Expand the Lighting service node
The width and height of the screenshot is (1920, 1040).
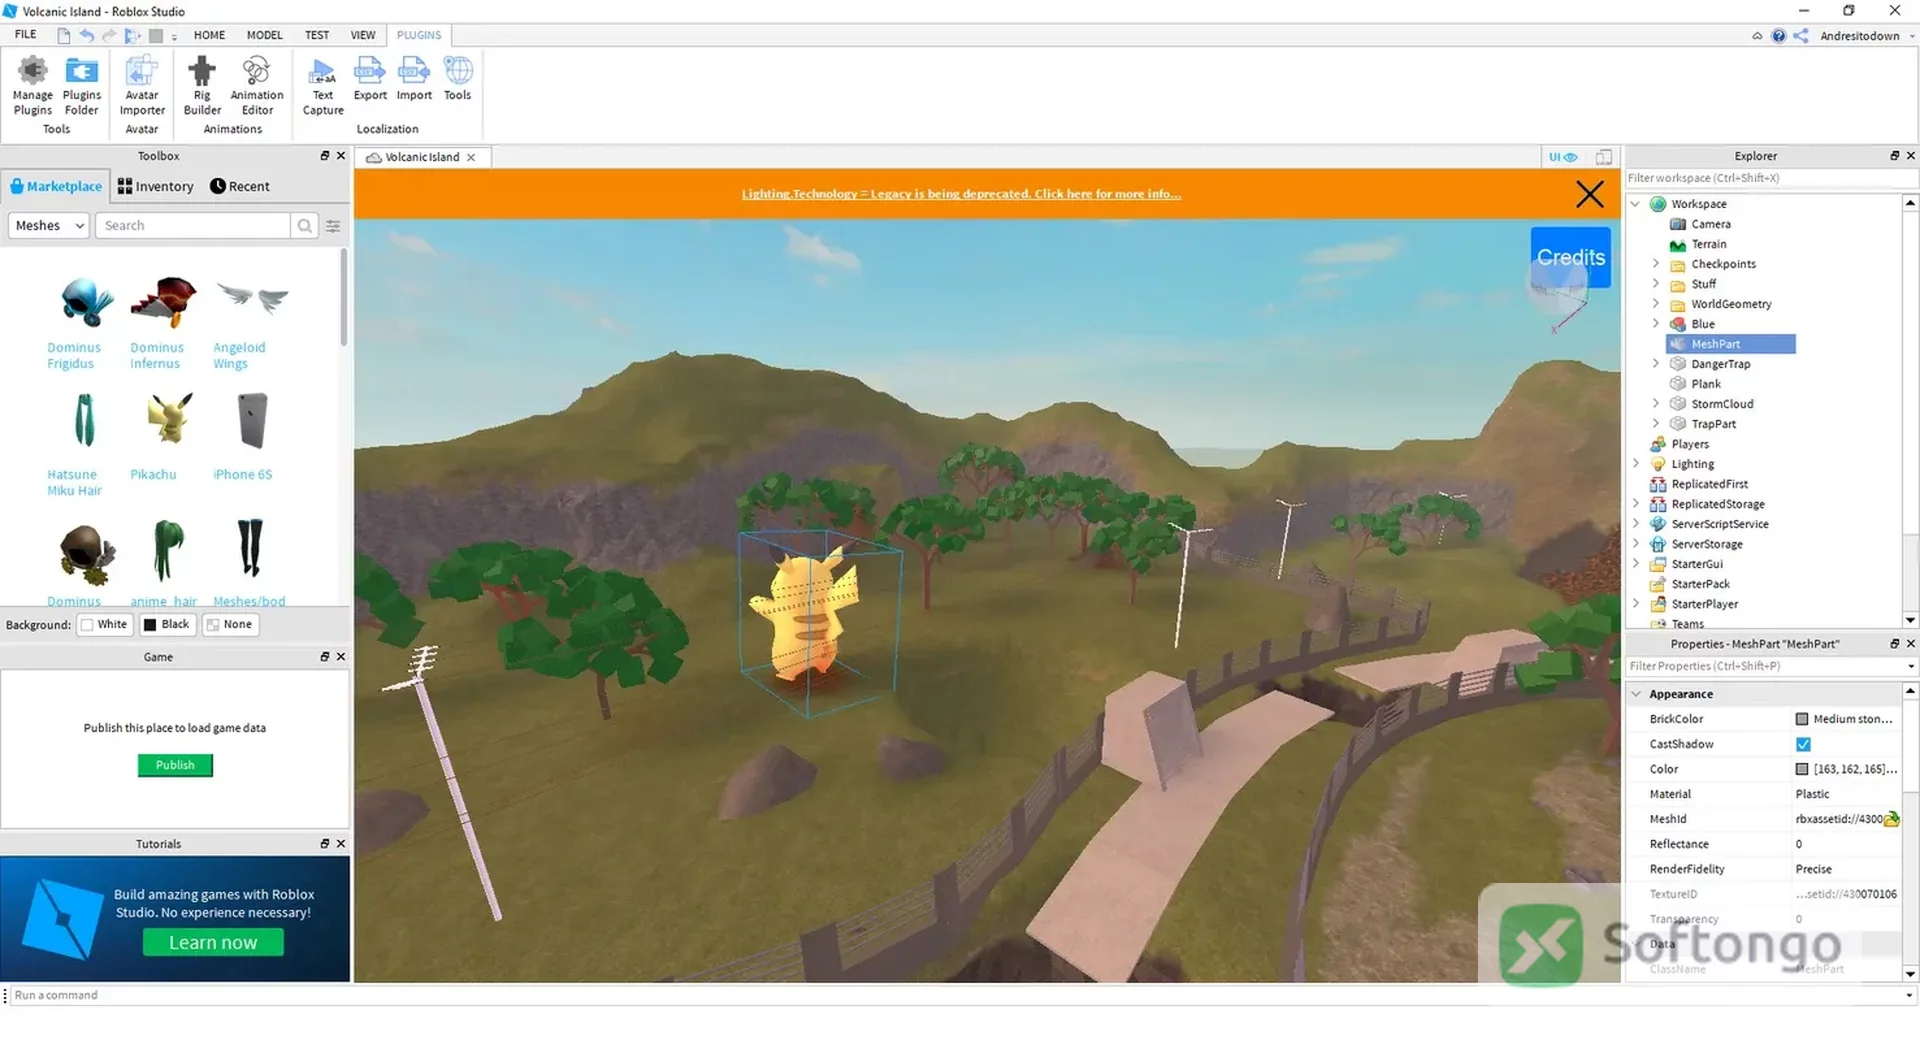coord(1635,464)
